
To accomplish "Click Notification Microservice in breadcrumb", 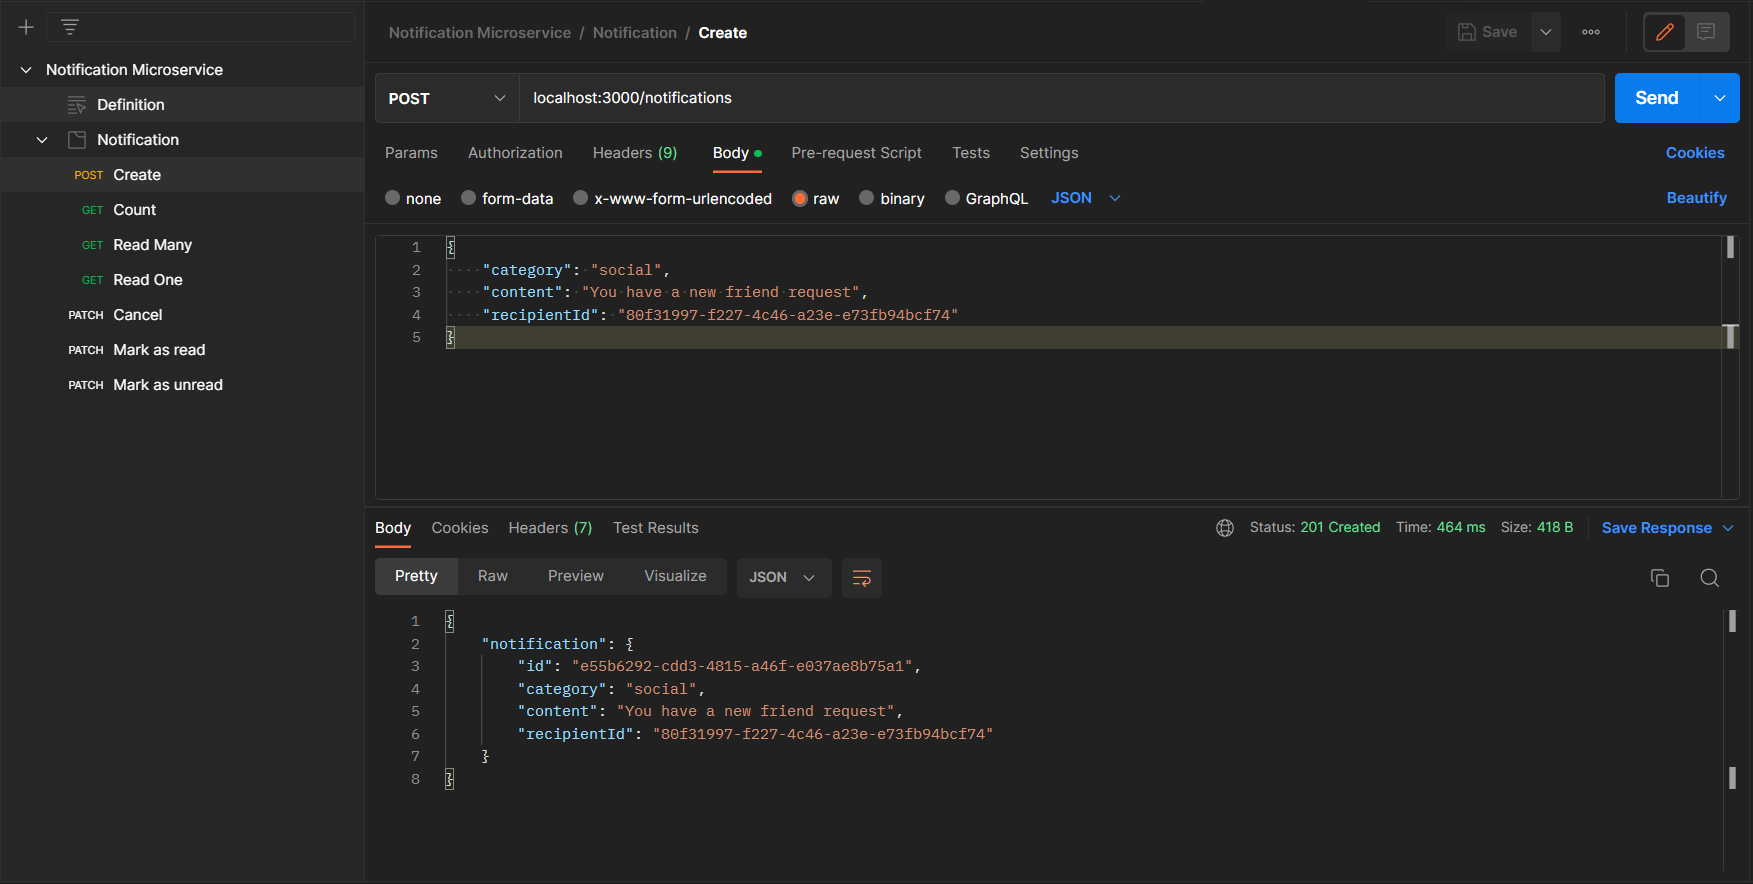I will click(480, 33).
